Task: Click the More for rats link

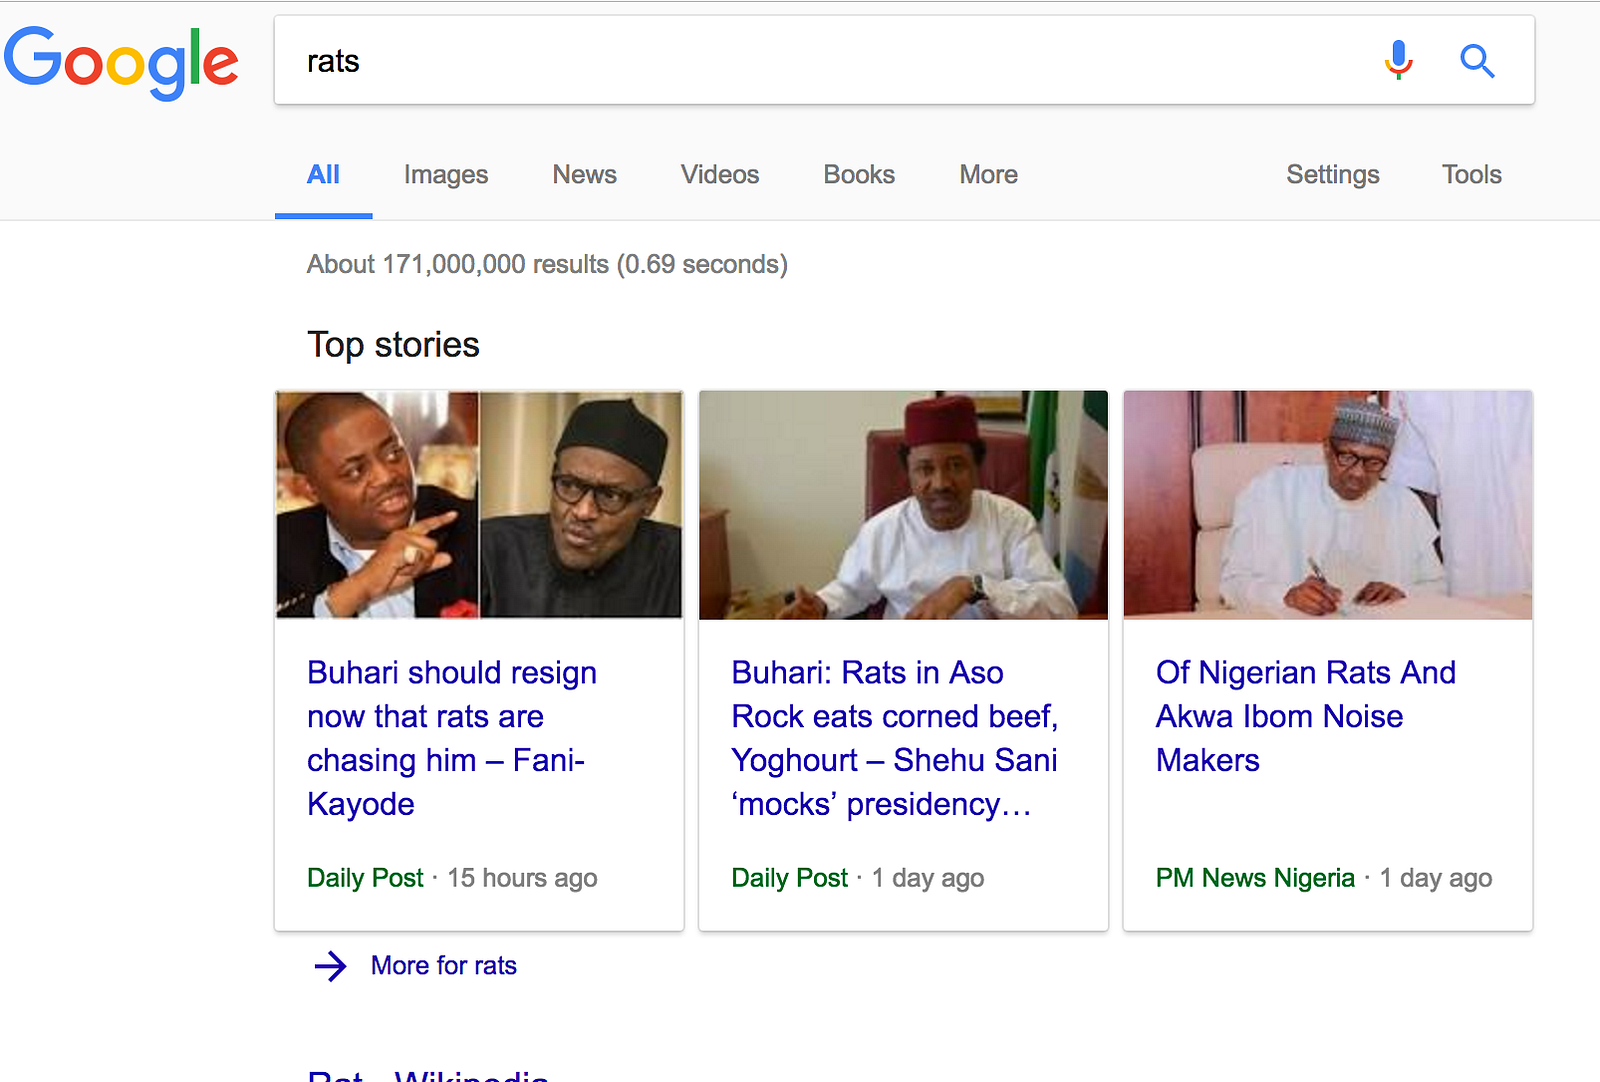Action: pos(444,966)
